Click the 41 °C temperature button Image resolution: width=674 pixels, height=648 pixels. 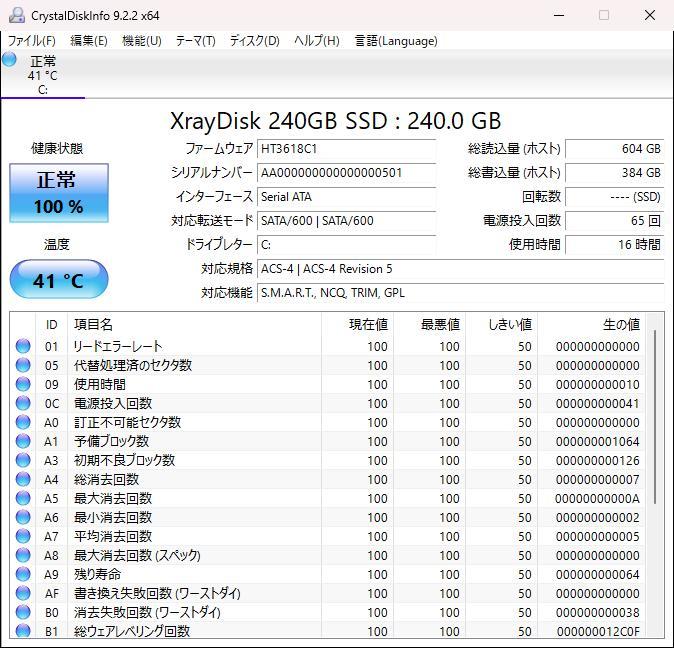click(x=59, y=279)
